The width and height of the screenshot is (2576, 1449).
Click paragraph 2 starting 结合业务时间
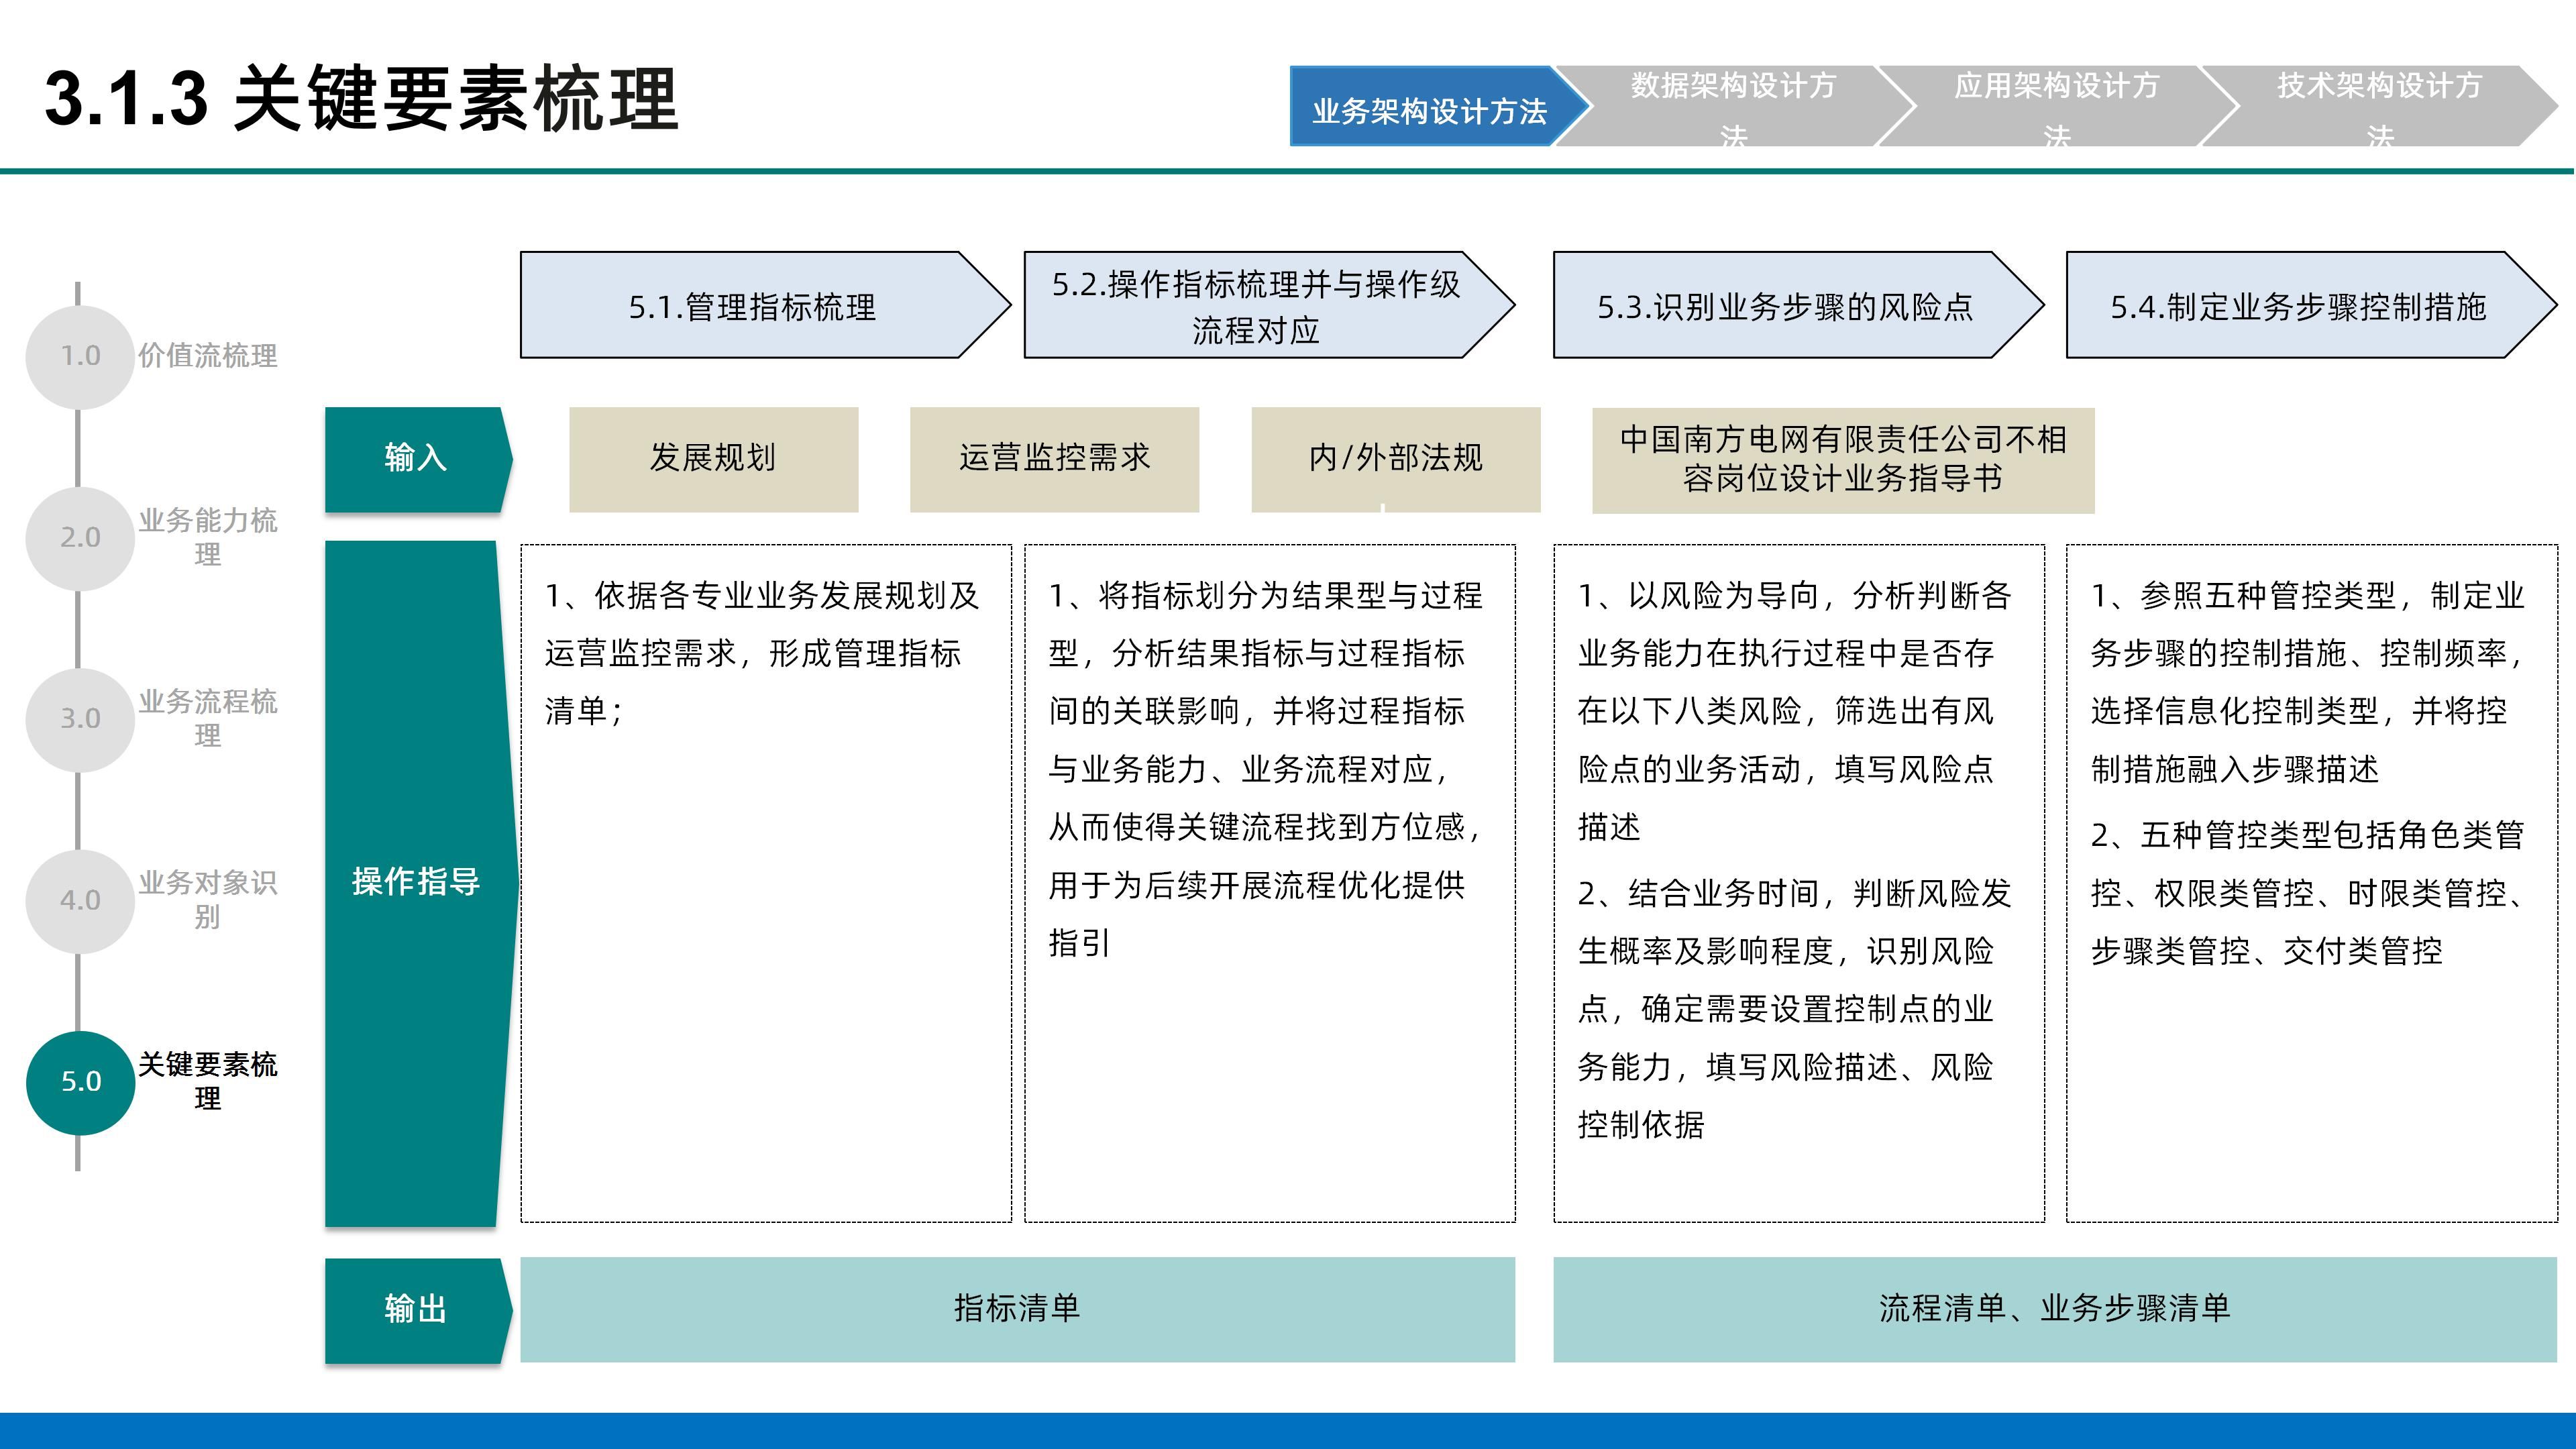pos(1795,1009)
